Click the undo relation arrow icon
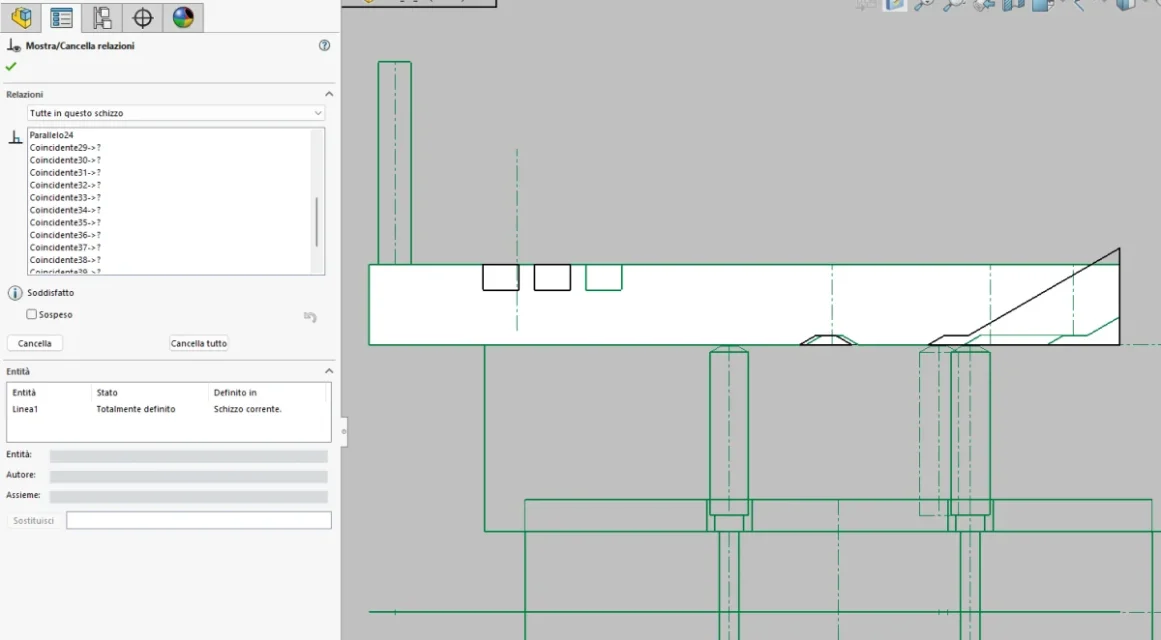This screenshot has height=640, width=1161. pos(310,317)
